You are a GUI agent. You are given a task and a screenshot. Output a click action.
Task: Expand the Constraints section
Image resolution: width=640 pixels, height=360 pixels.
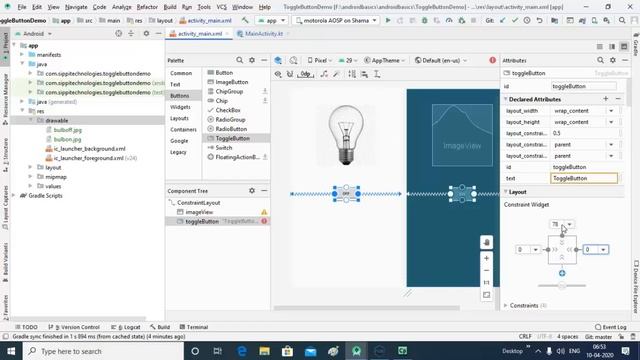point(506,305)
